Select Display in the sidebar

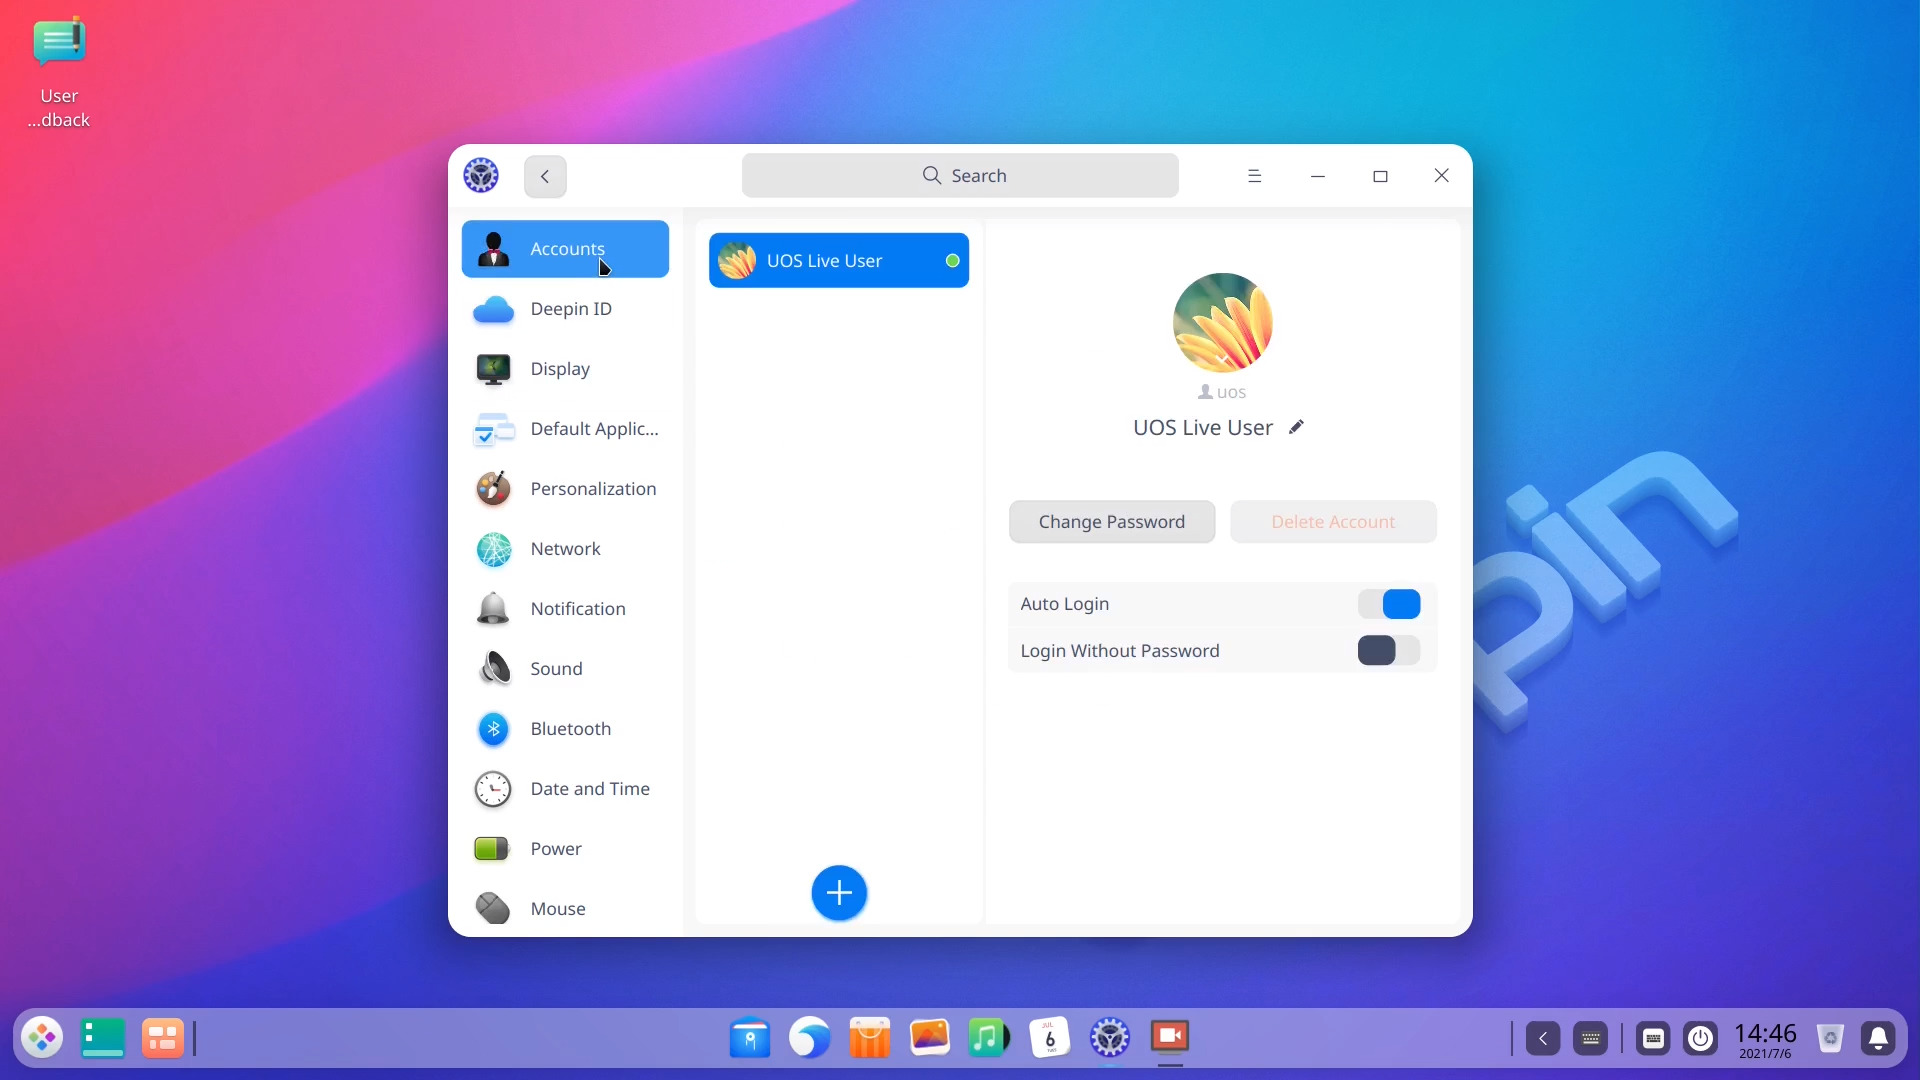560,369
